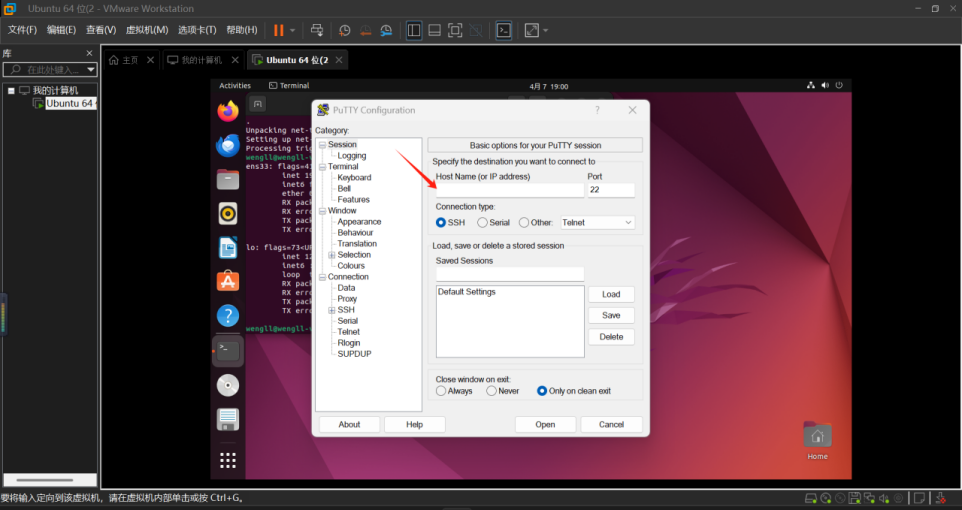Viewport: 962px width, 510px height.
Task: Pause the virtual machine from the toolbar
Action: click(x=279, y=30)
